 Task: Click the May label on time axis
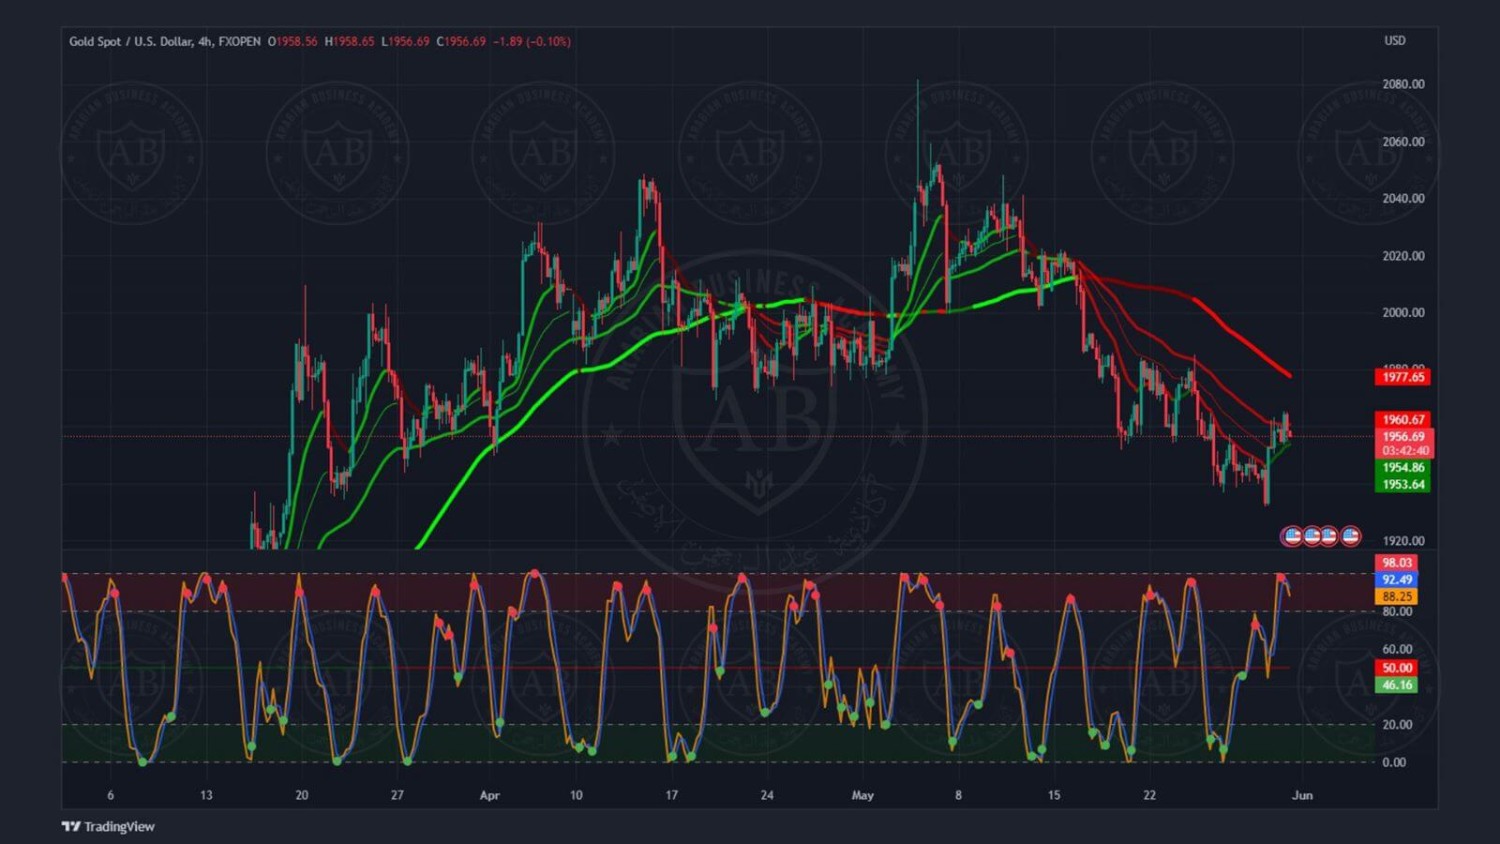point(862,796)
